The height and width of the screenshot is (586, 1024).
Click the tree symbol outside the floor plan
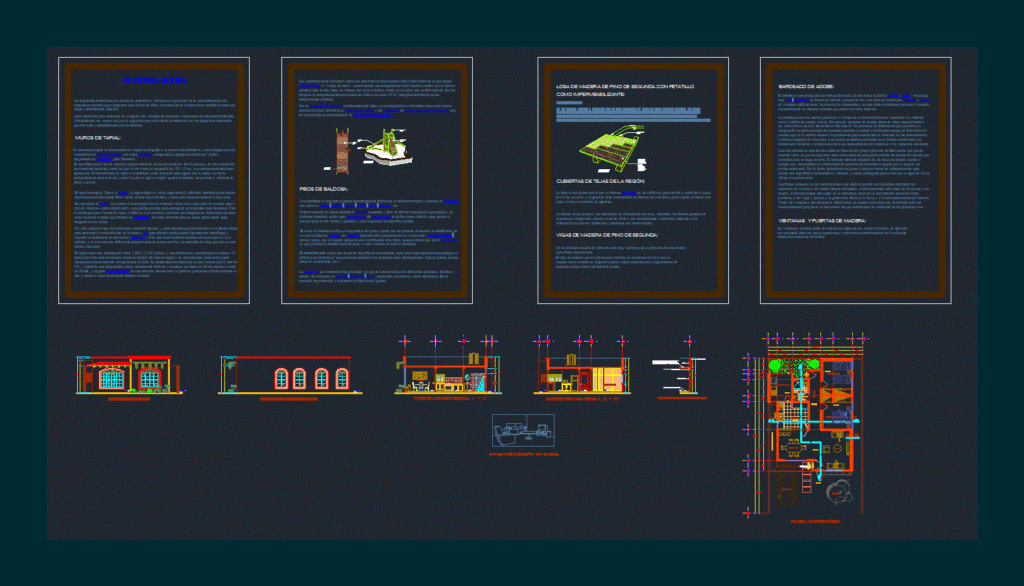(x=838, y=491)
